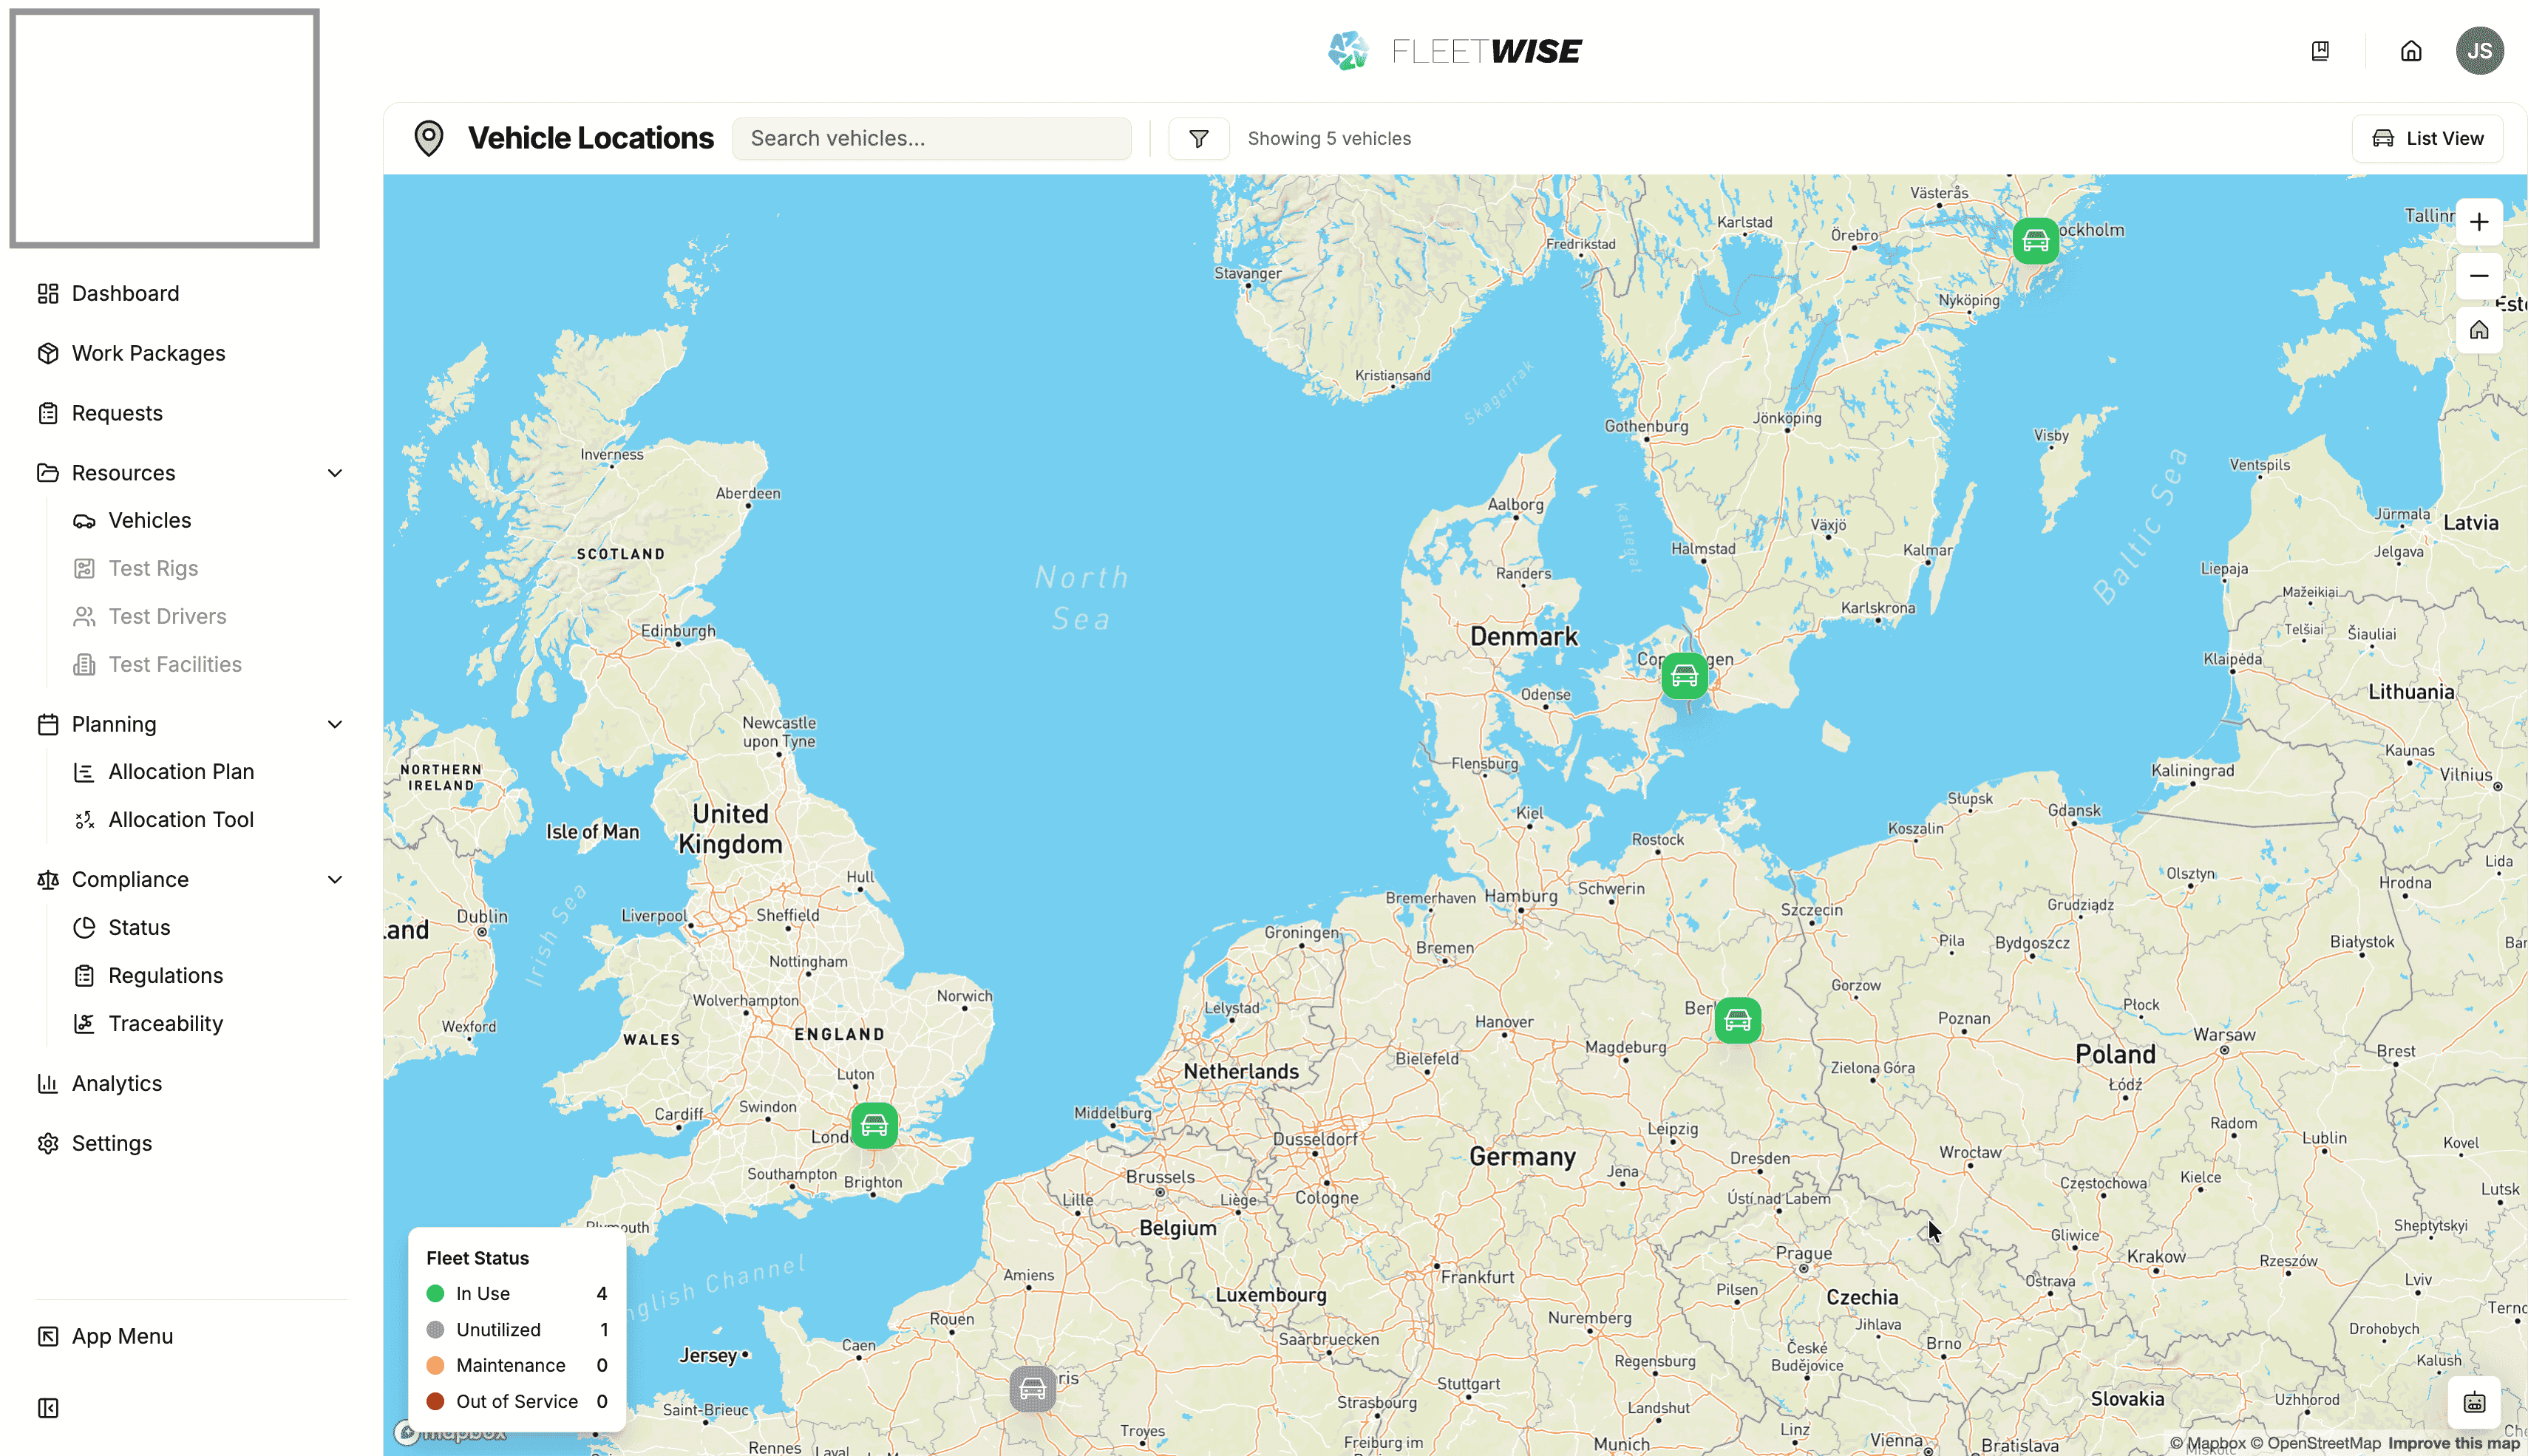Image resolution: width=2528 pixels, height=1456 pixels.
Task: Click the green In Use status dot
Action: click(x=435, y=1293)
